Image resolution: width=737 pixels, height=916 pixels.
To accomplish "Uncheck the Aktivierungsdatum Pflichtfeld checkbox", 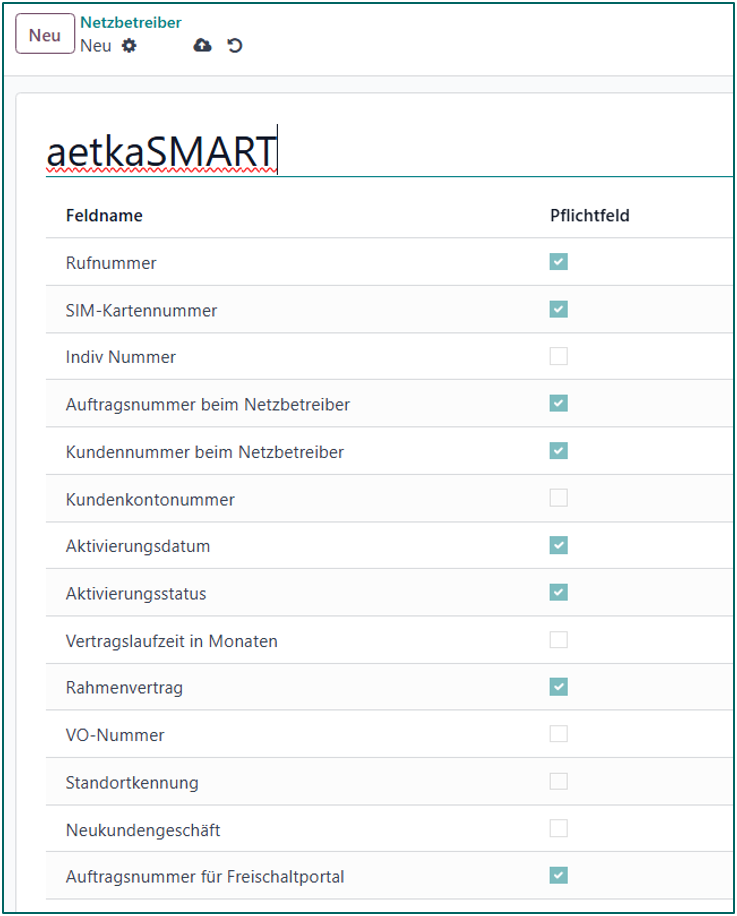I will point(559,545).
